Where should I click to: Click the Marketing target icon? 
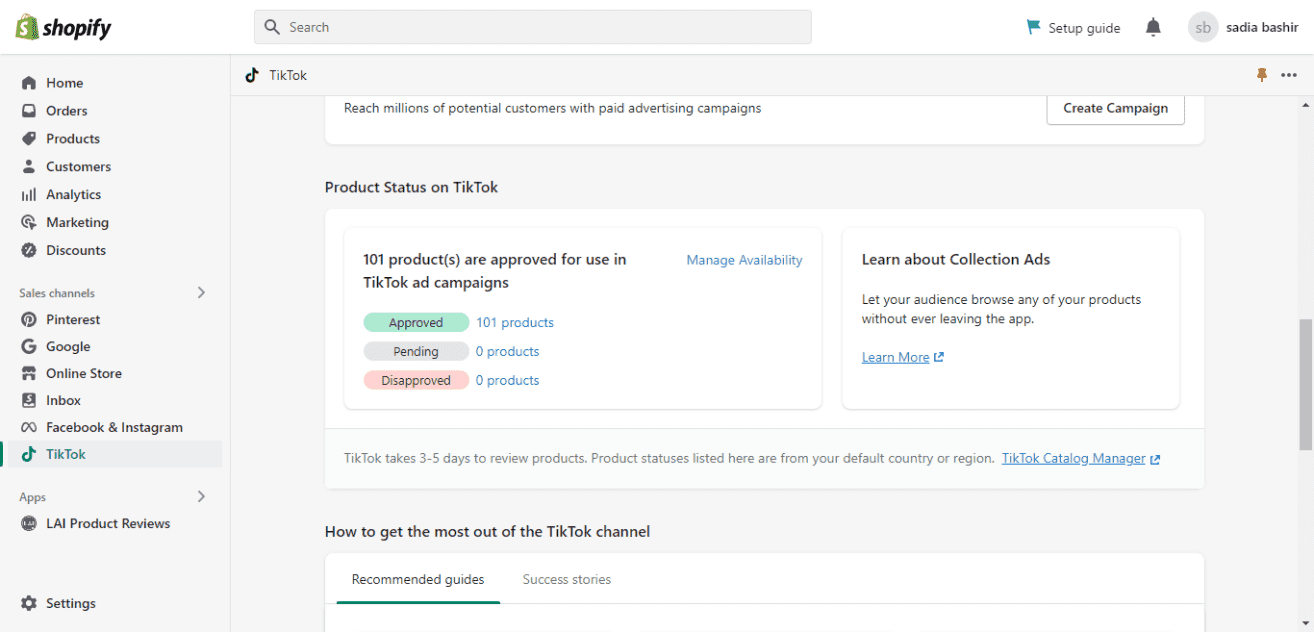click(29, 222)
